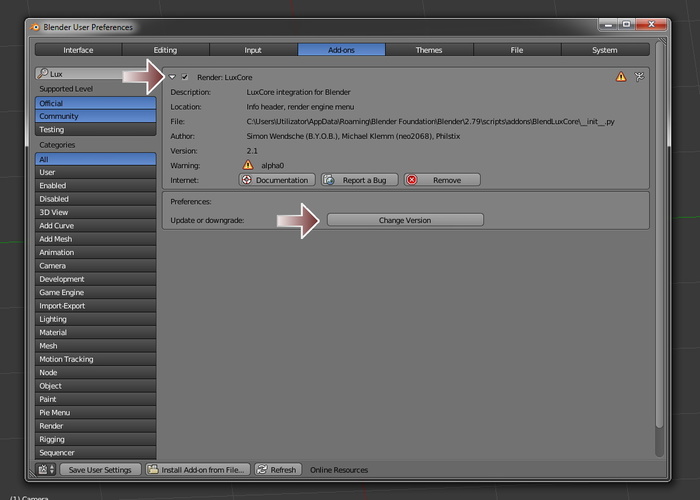Remove the LuxCore add-on
Image resolution: width=700 pixels, height=500 pixels.
coord(442,180)
